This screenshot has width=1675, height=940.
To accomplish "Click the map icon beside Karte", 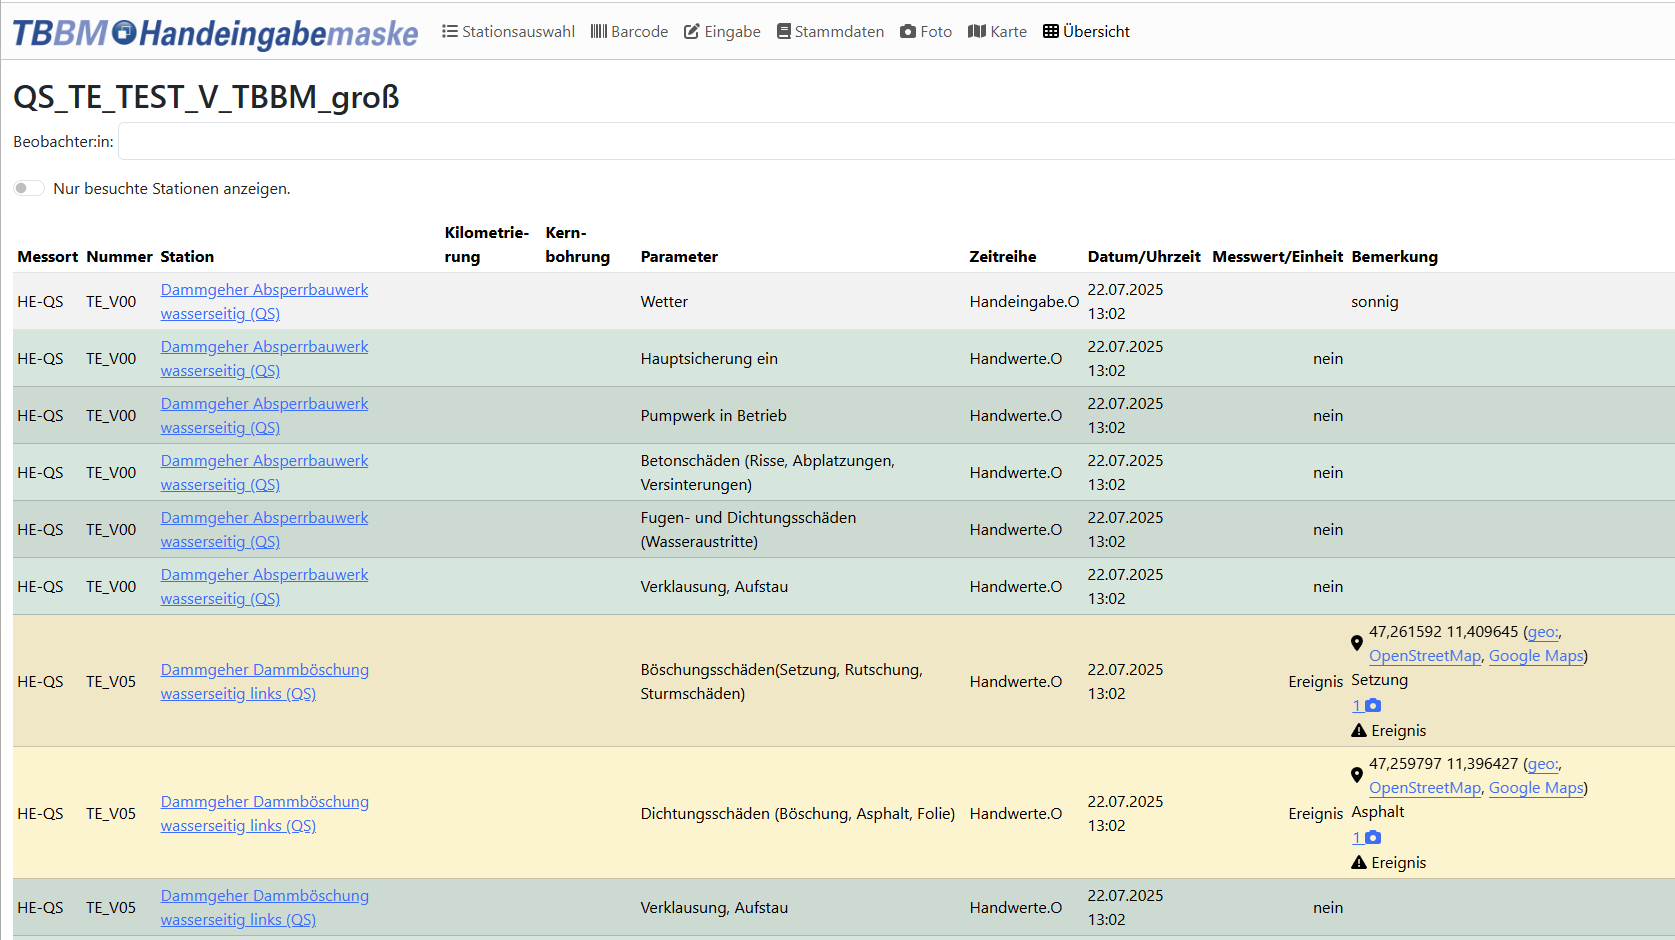I will 977,31.
